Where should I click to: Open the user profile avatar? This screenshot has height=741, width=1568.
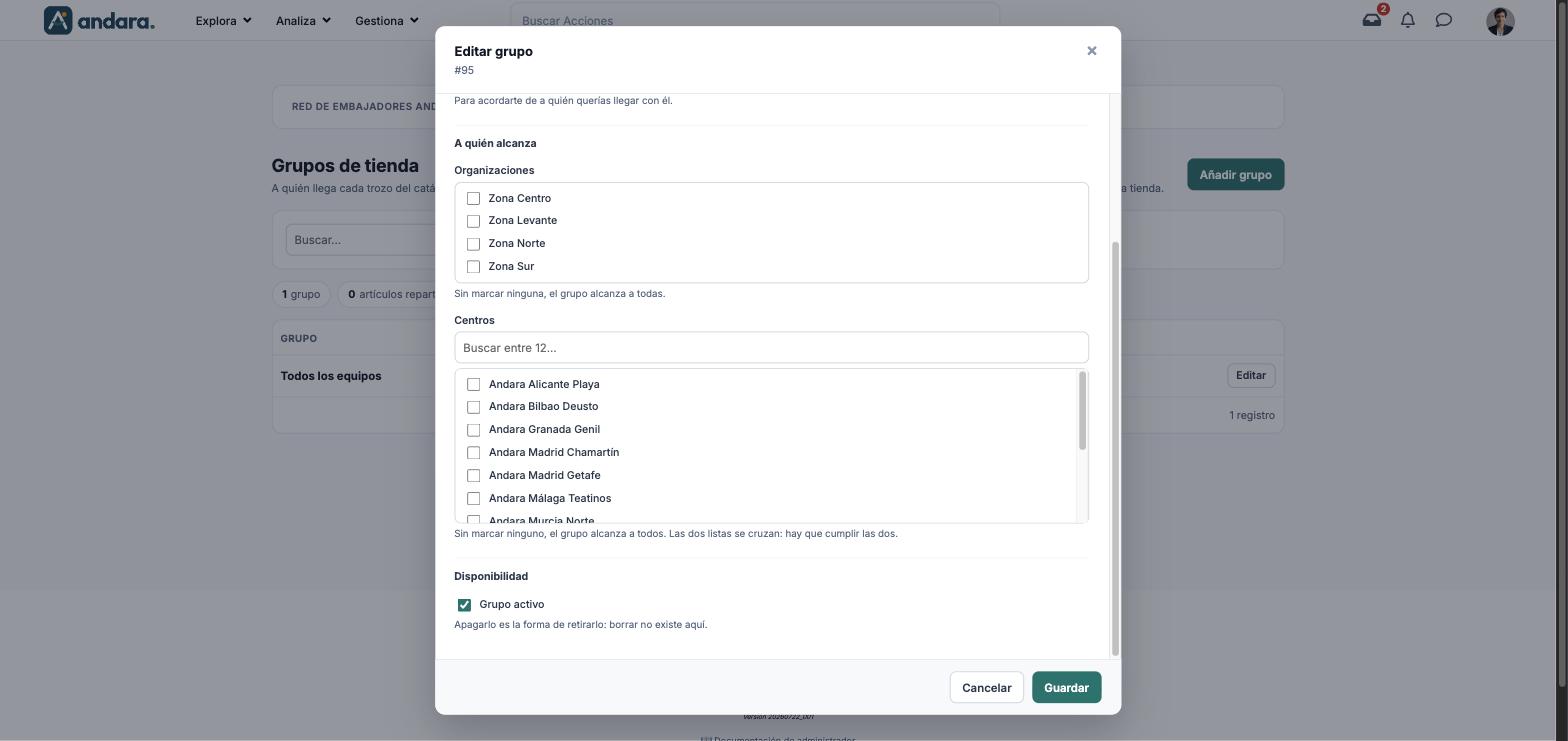click(x=1500, y=21)
